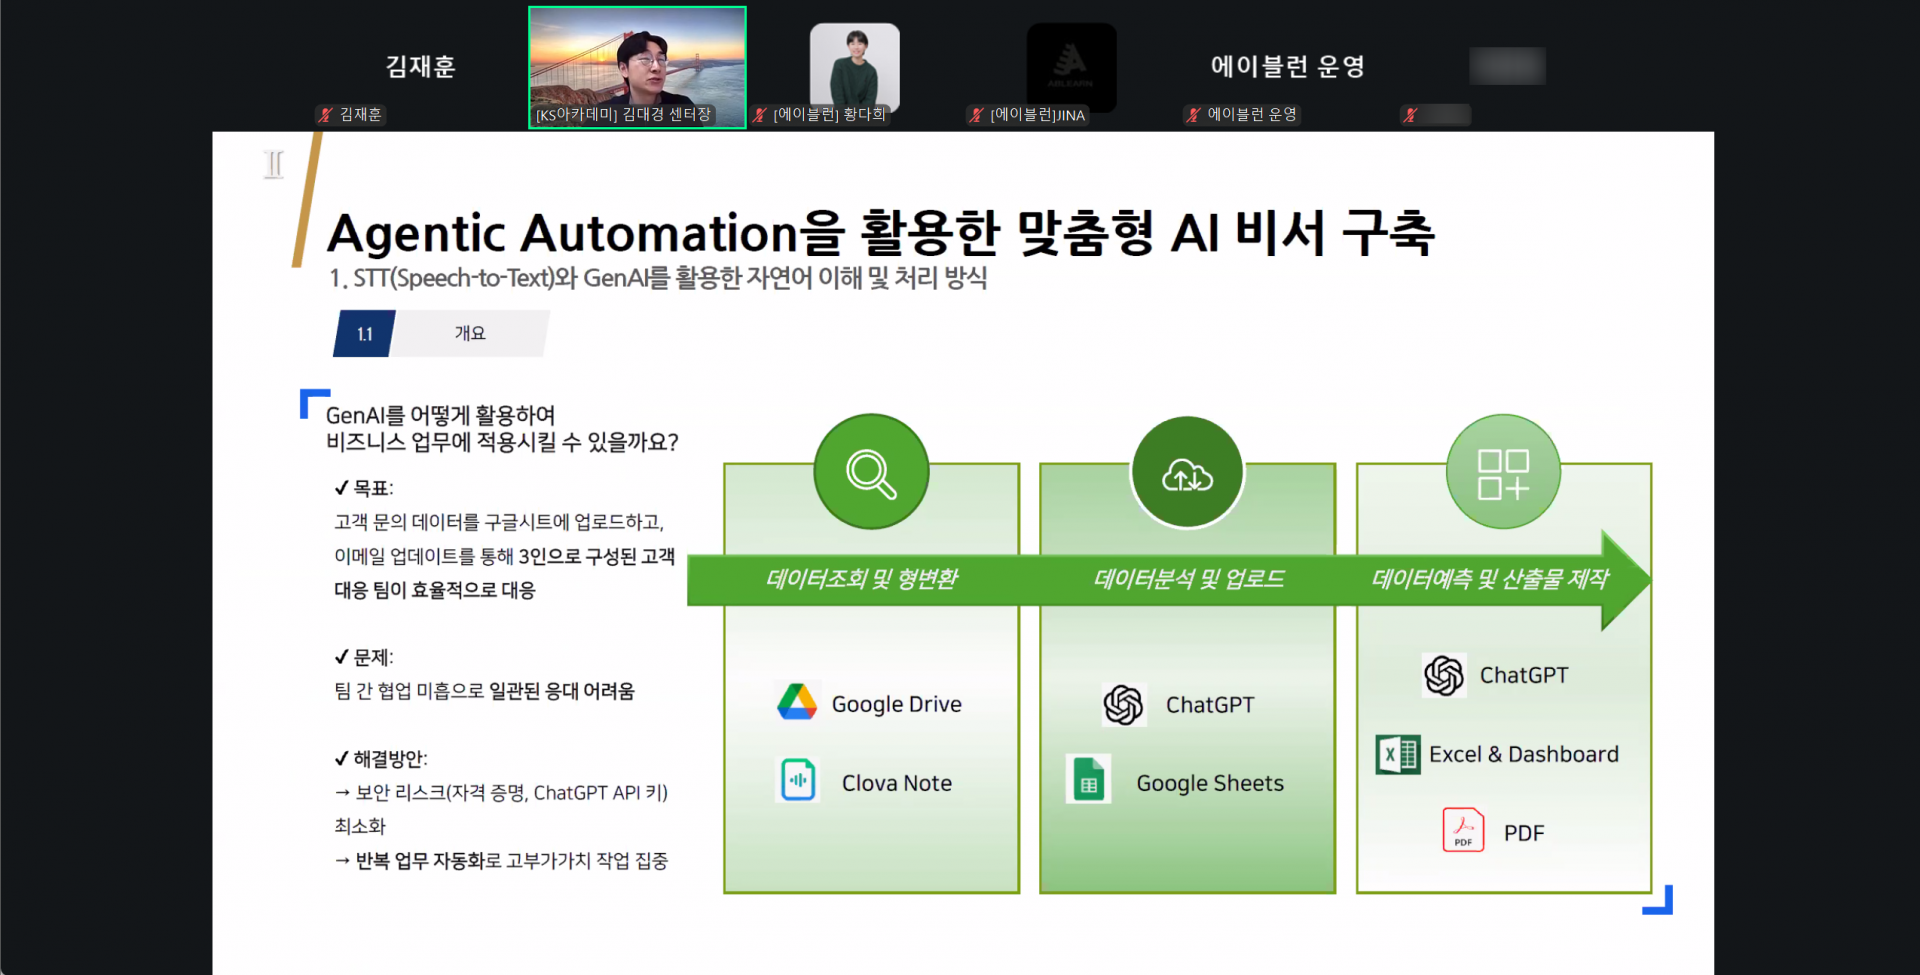
Task: Click the ✓ 해결방안: heading
Action: coord(381,759)
